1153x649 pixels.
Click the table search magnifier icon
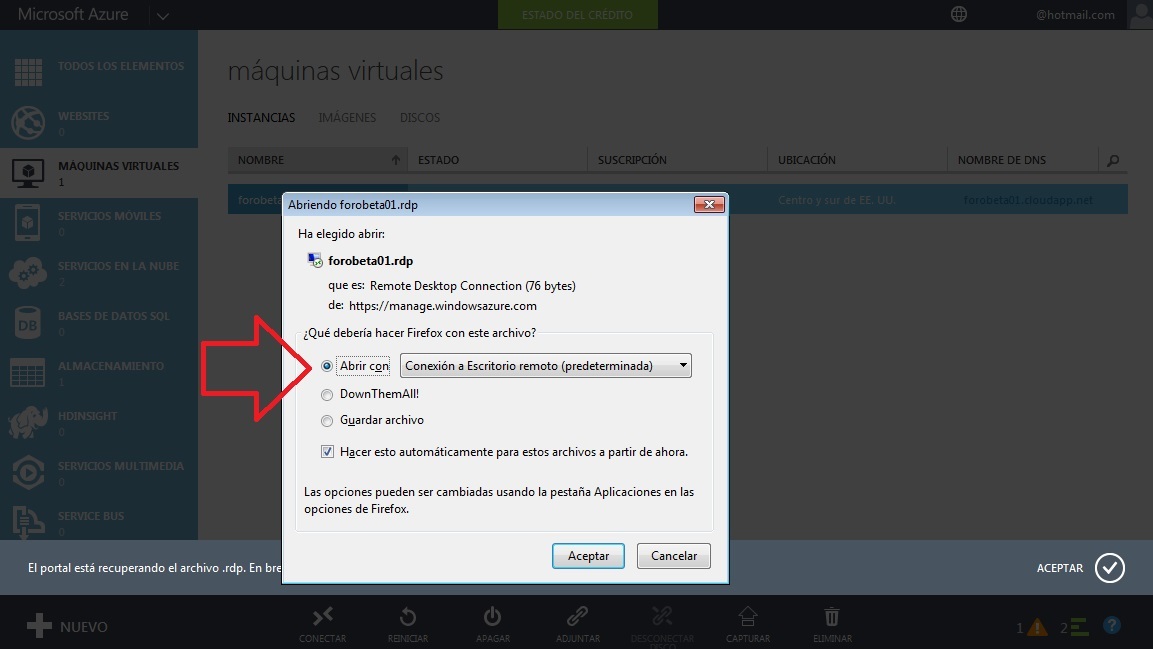pyautogui.click(x=1113, y=160)
